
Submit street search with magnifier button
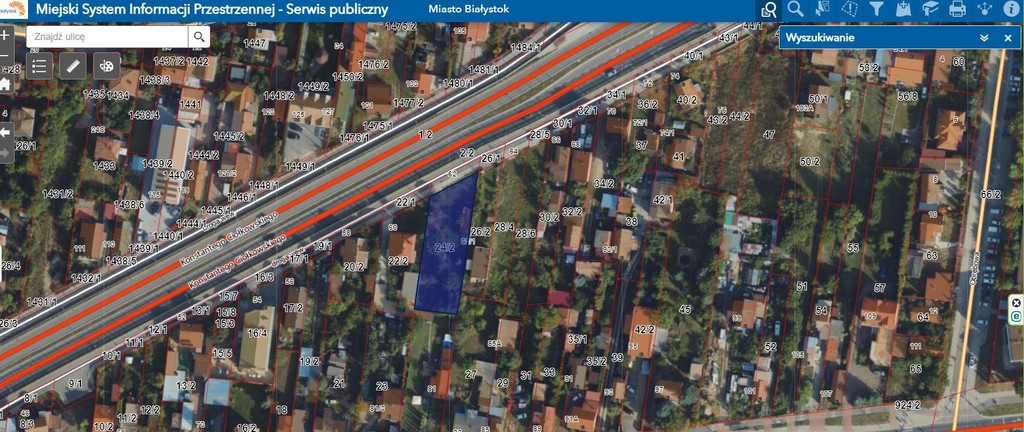(x=200, y=37)
